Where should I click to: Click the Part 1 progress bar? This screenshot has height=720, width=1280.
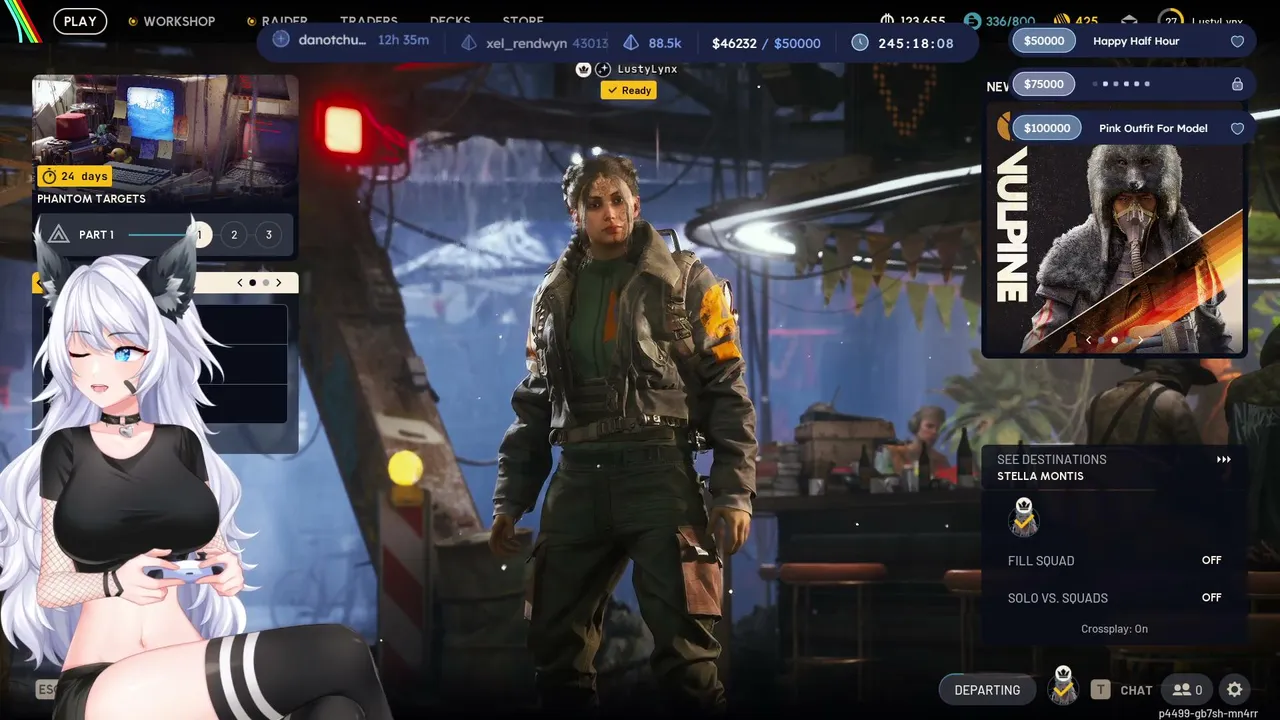(157, 235)
